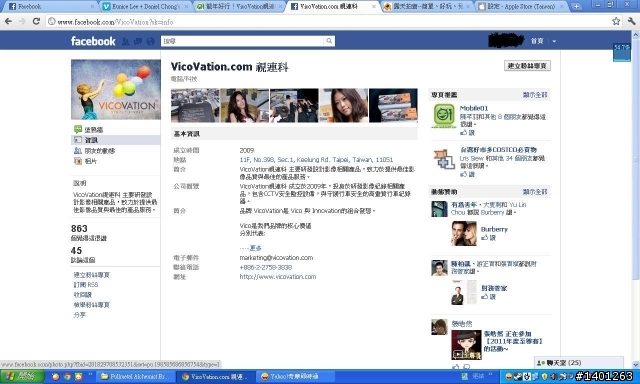Open the chat bar (25)

[x=579, y=362]
